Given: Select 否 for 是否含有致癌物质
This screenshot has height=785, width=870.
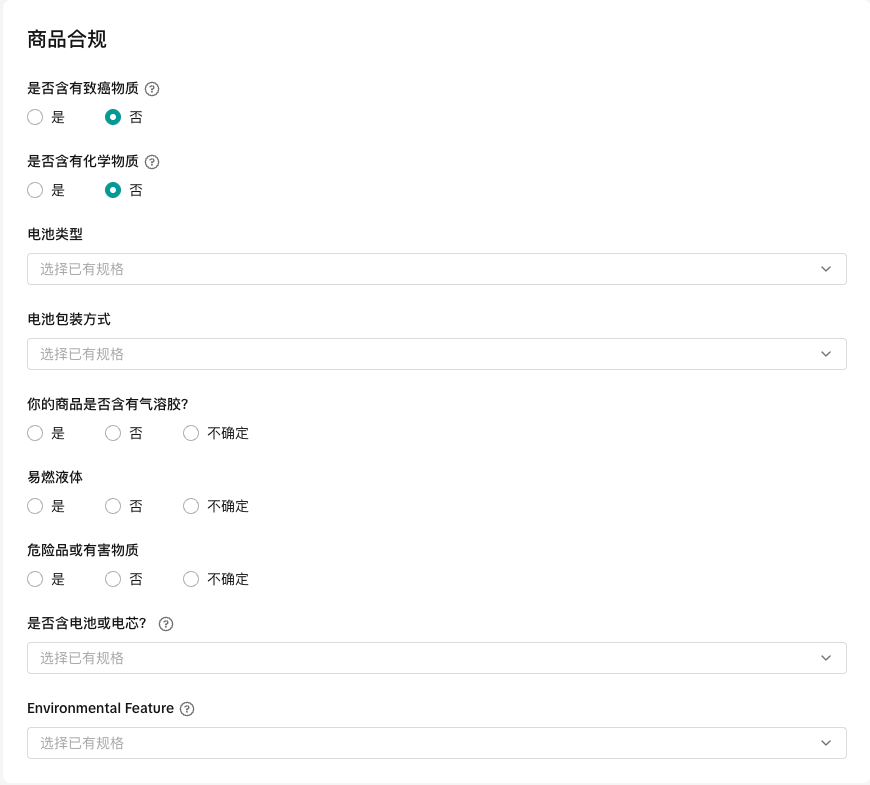Looking at the screenshot, I should [113, 117].
